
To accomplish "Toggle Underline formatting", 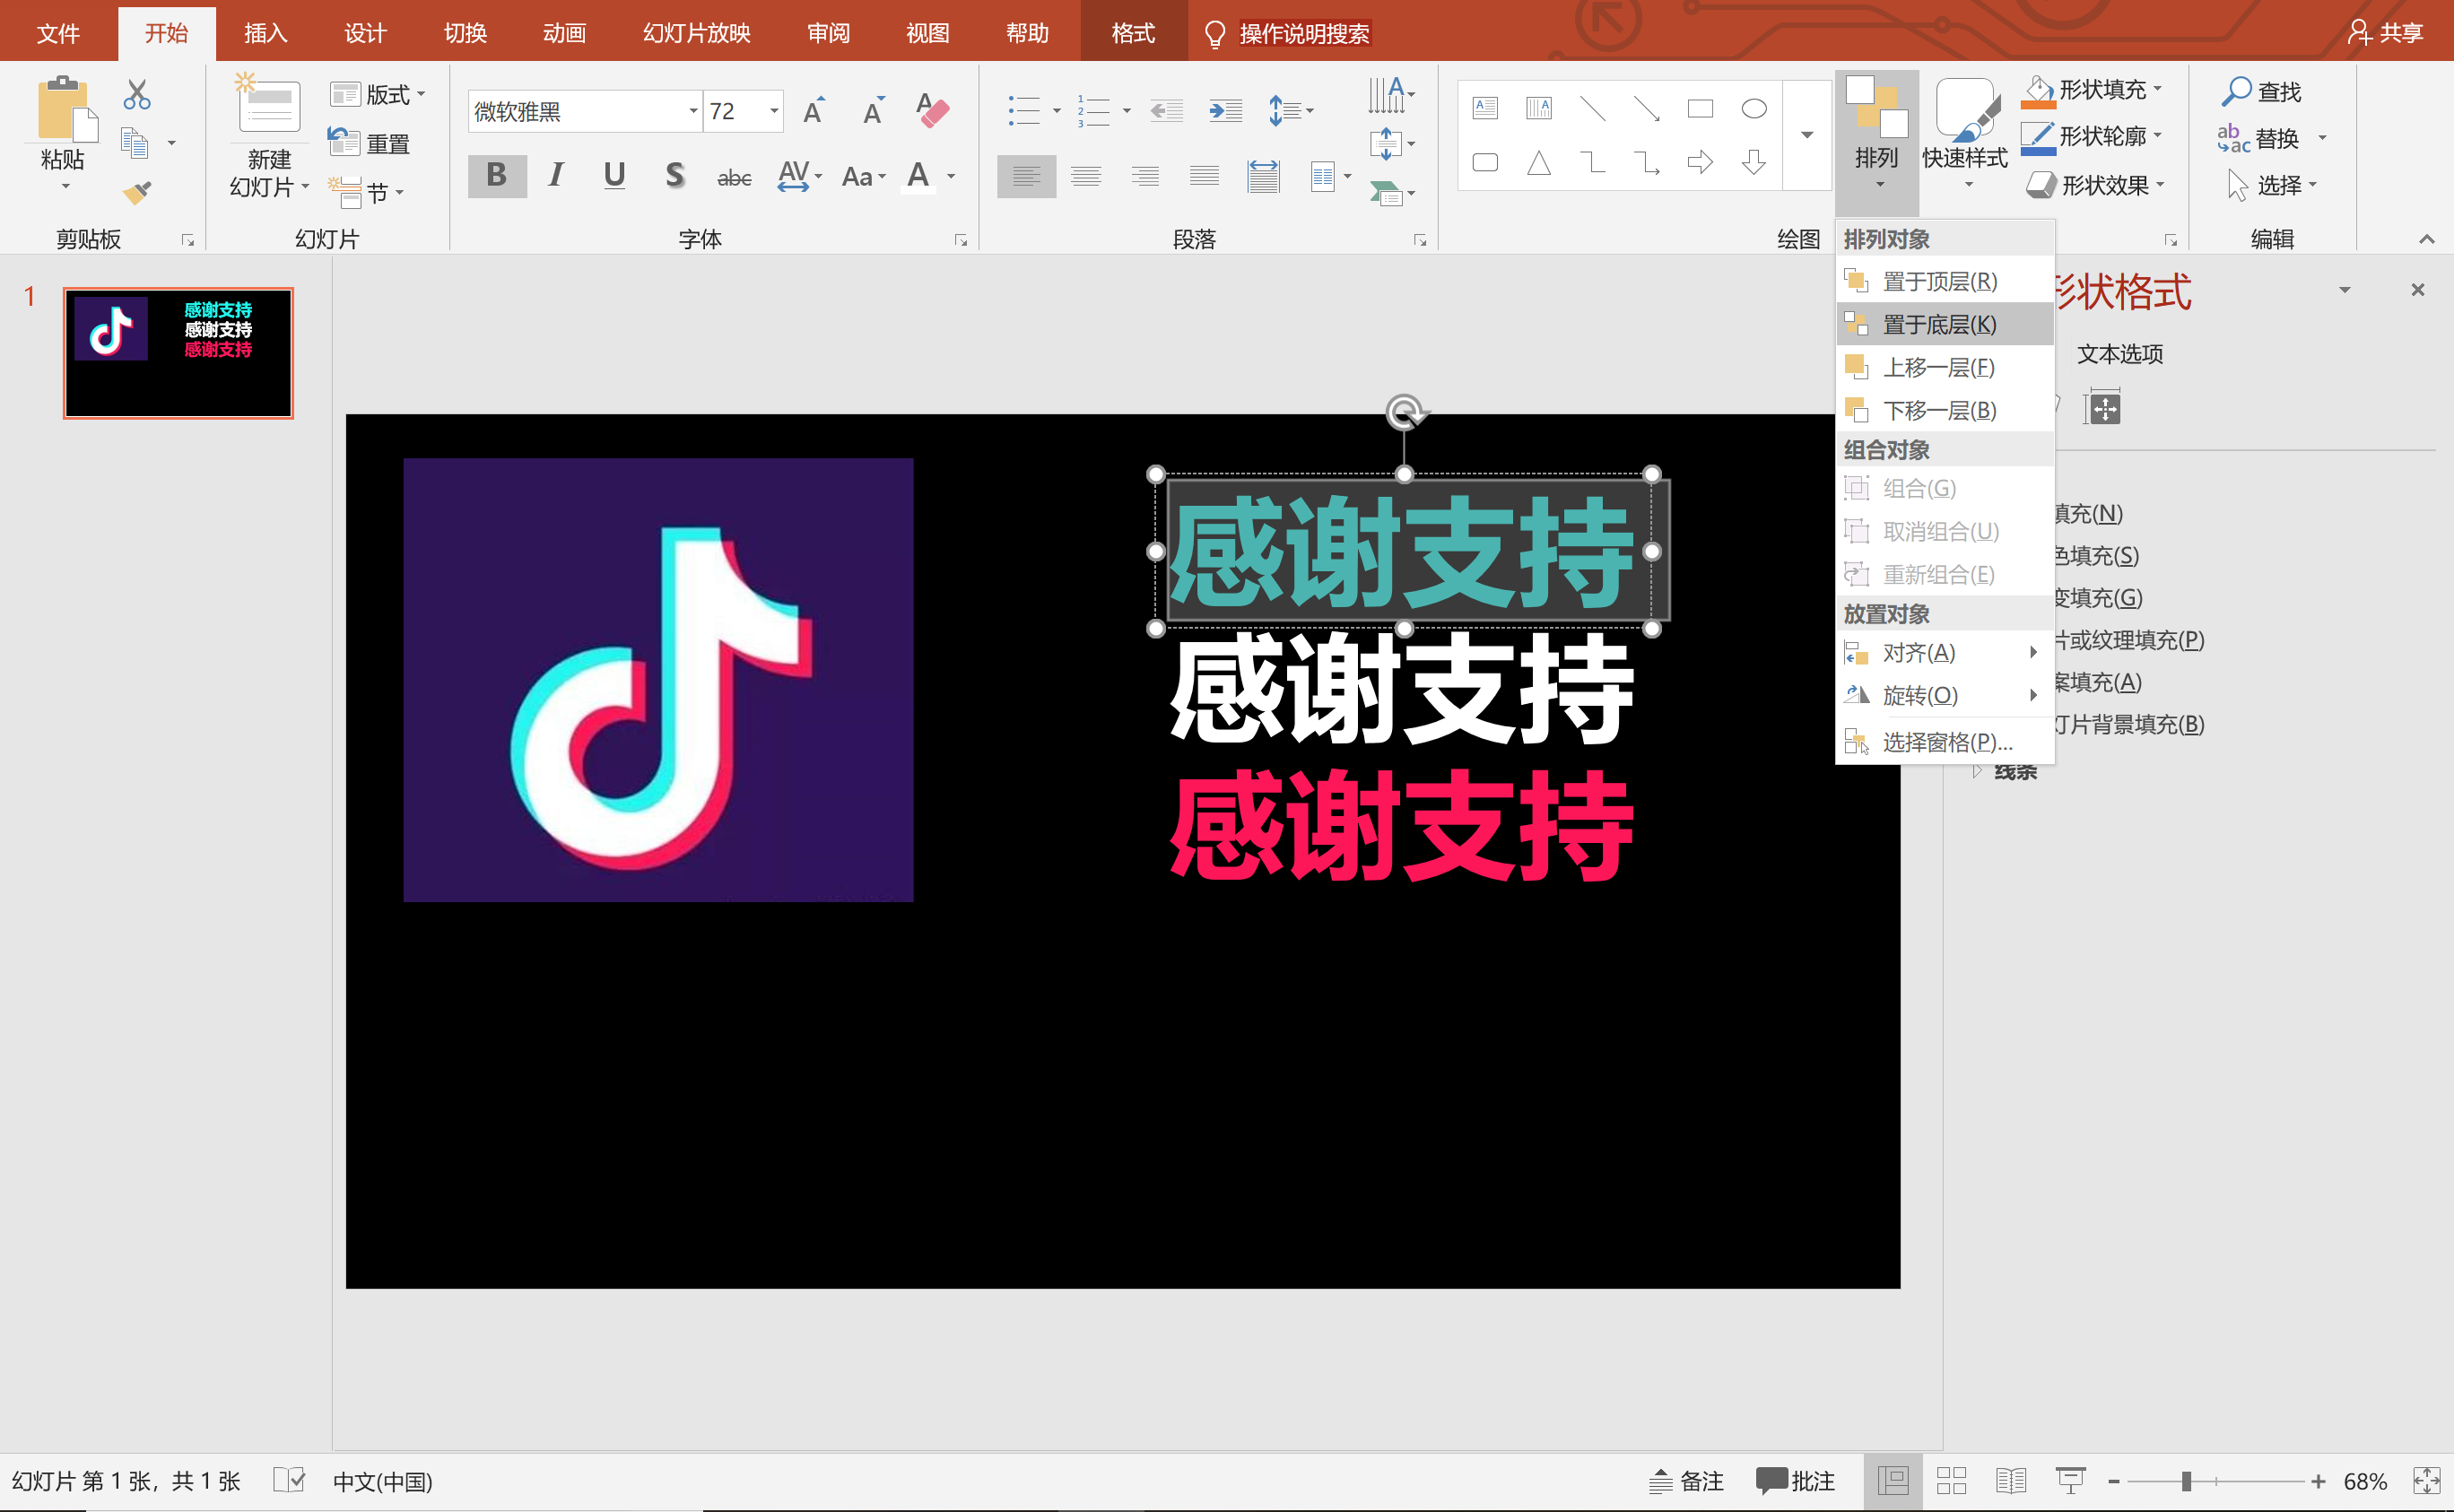I will 615,176.
